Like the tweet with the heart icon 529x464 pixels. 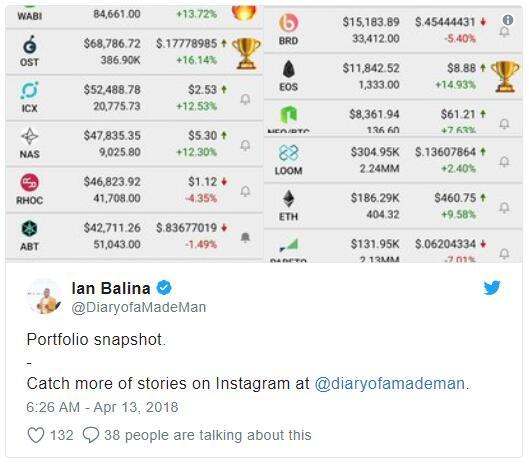click(x=36, y=435)
